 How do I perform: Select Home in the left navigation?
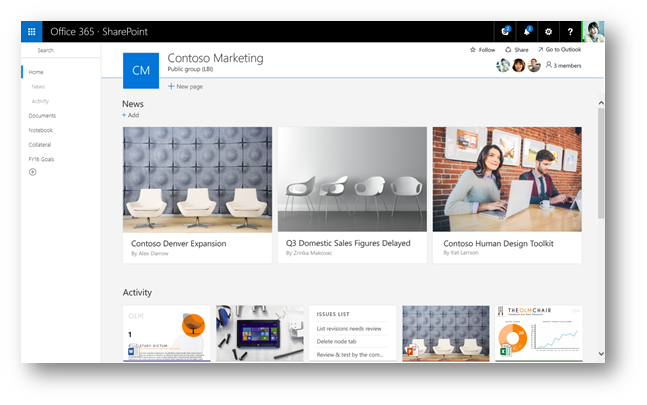coord(36,72)
